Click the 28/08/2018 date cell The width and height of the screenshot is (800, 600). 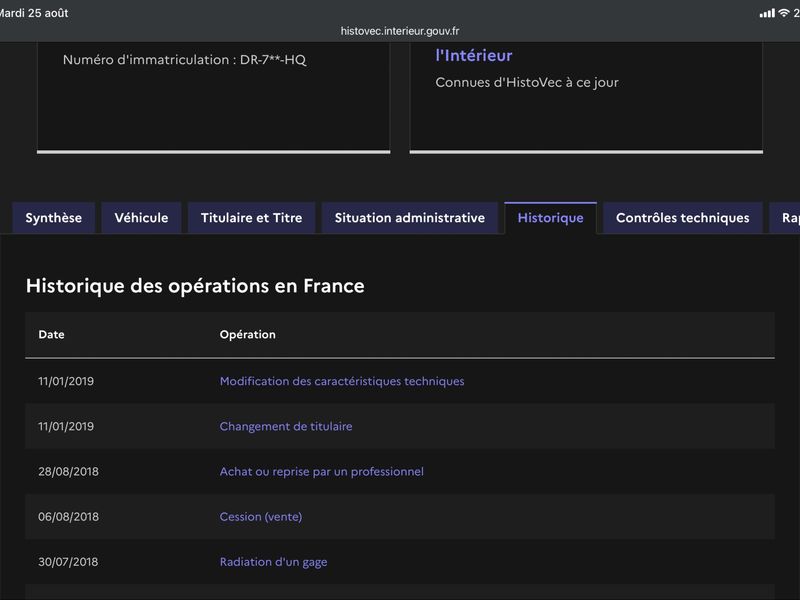click(x=68, y=471)
